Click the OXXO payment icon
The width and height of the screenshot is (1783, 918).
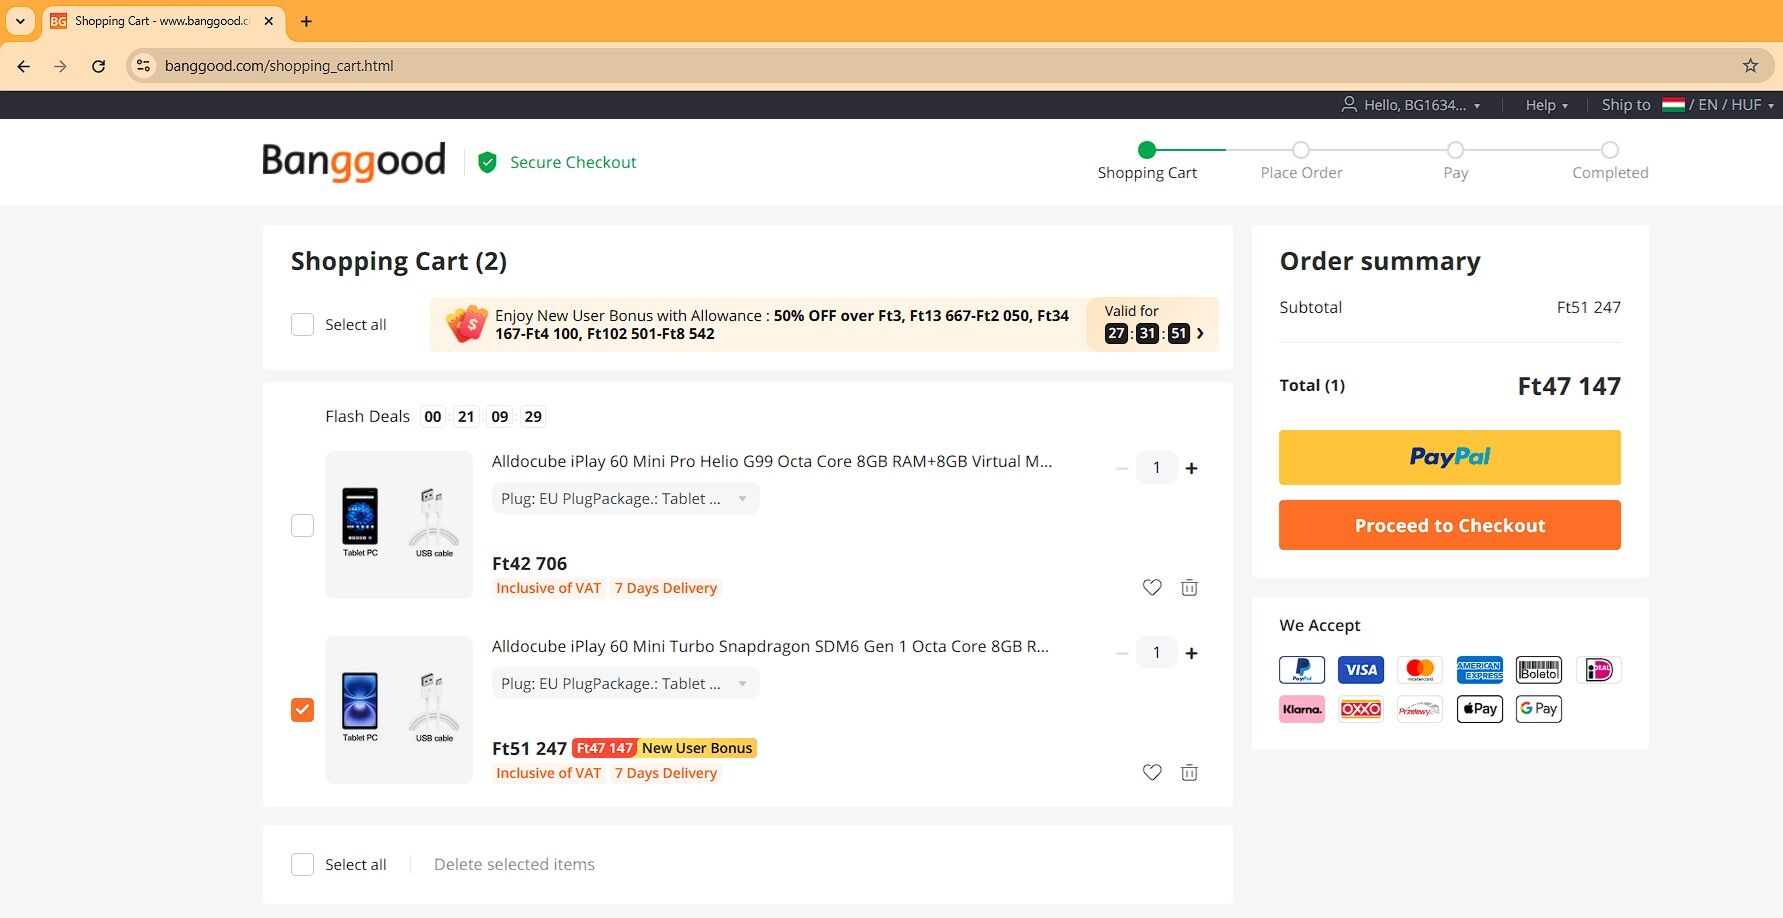click(x=1361, y=709)
